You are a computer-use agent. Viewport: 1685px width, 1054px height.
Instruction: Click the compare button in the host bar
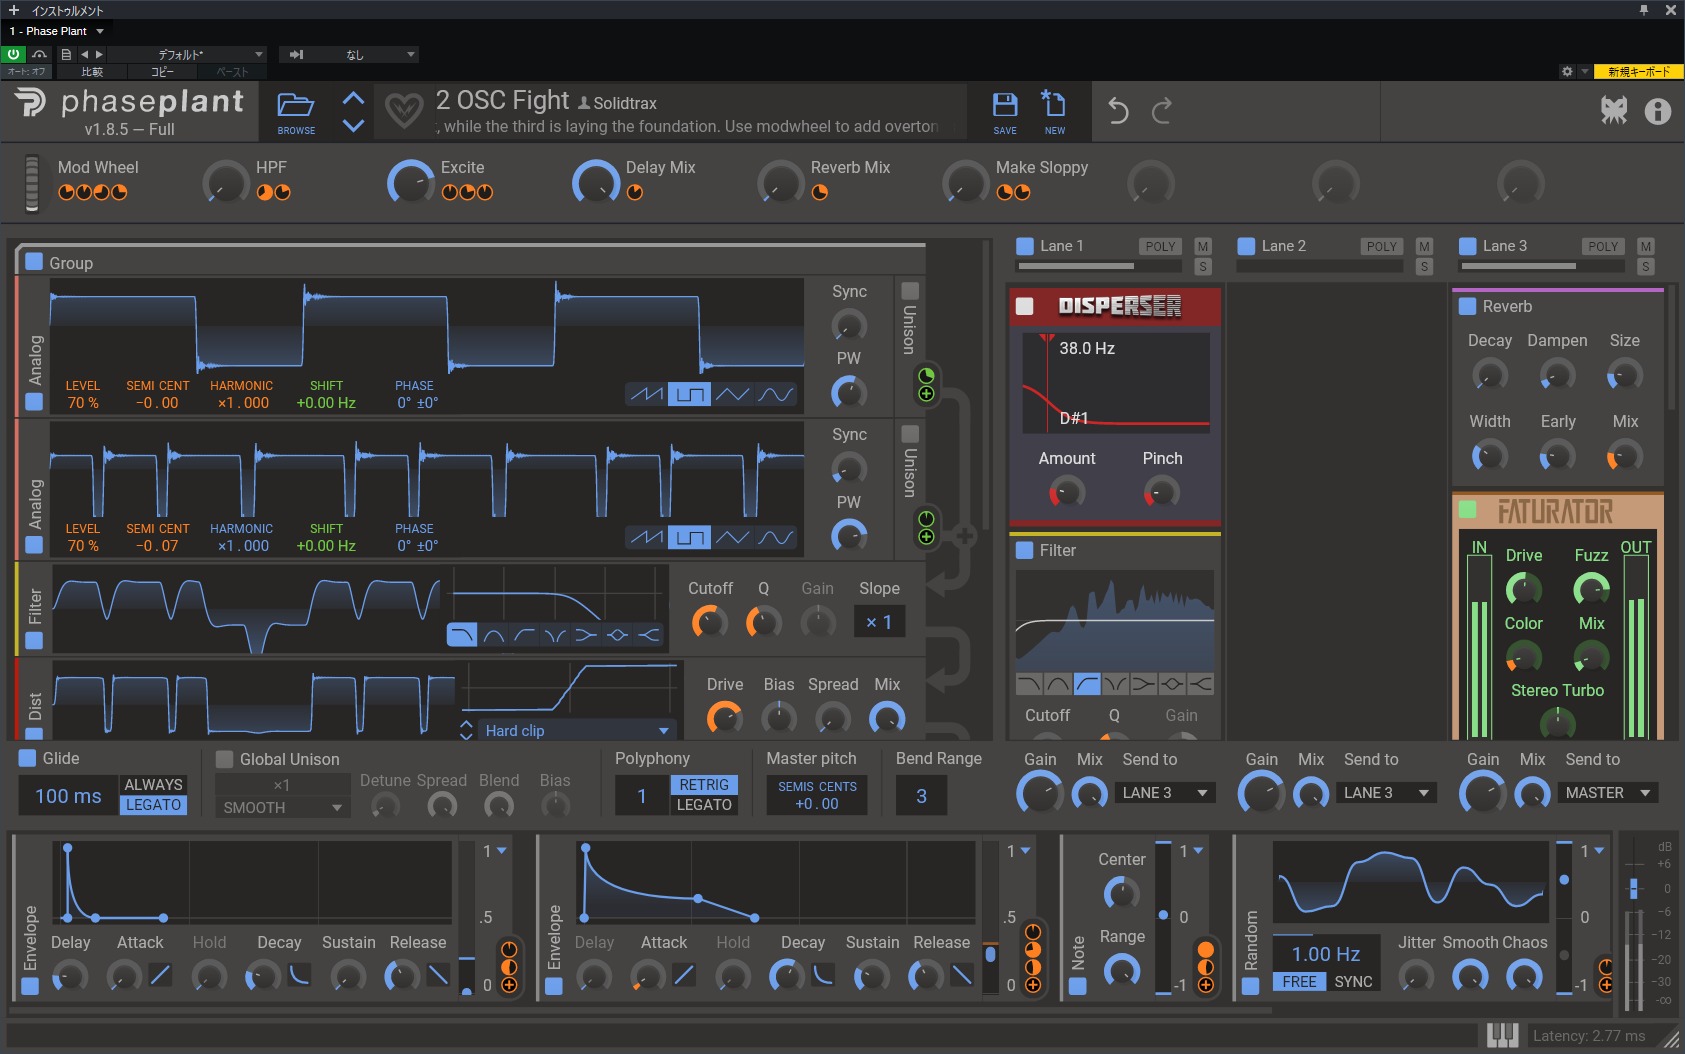tap(92, 72)
